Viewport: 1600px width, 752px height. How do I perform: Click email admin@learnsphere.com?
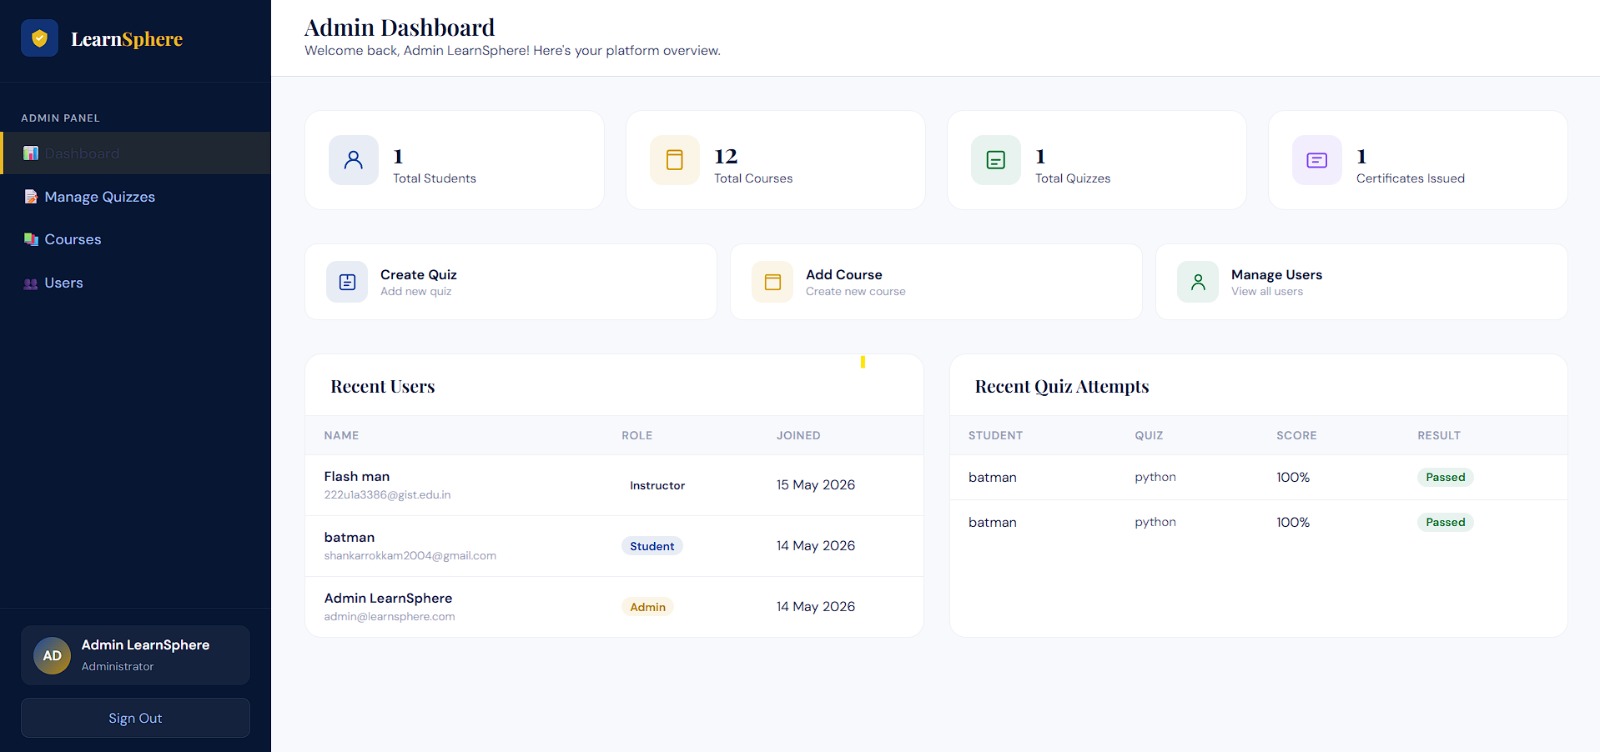389,617
